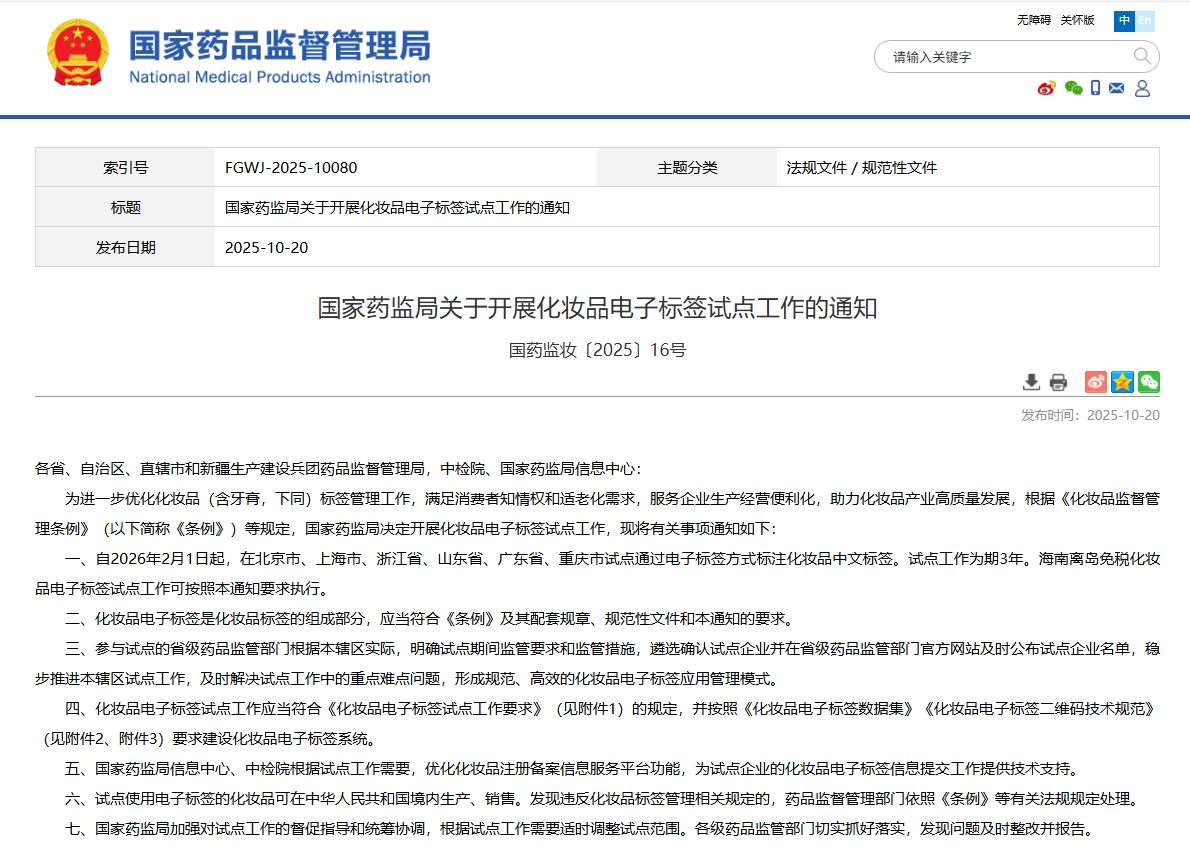Click the envelope mail icon

pyautogui.click(x=1117, y=88)
